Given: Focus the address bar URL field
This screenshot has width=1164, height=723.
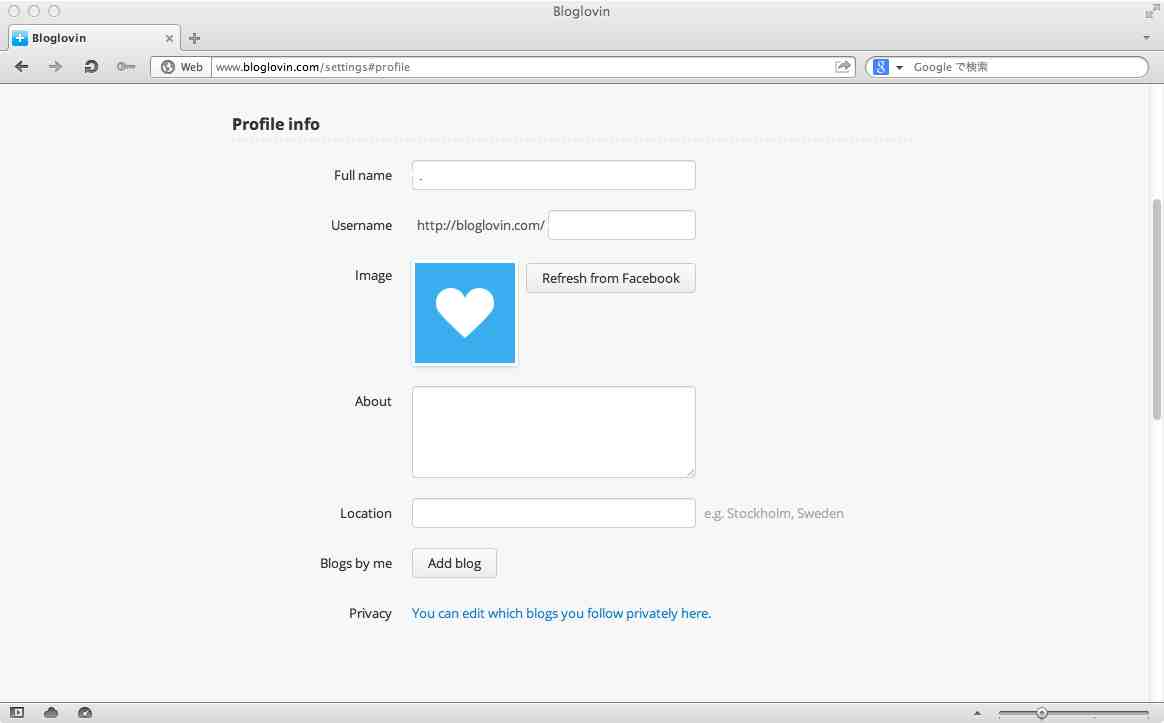Looking at the screenshot, I should (x=523, y=67).
